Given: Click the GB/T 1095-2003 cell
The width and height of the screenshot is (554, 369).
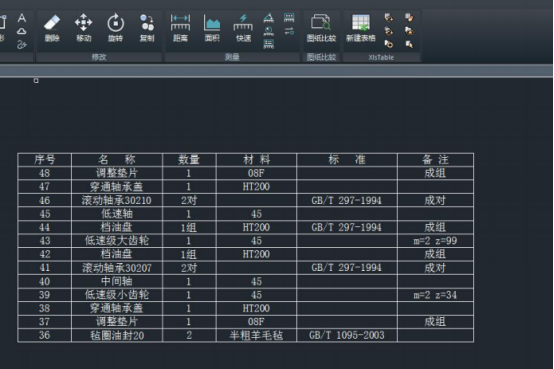Looking at the screenshot, I should click(347, 335).
